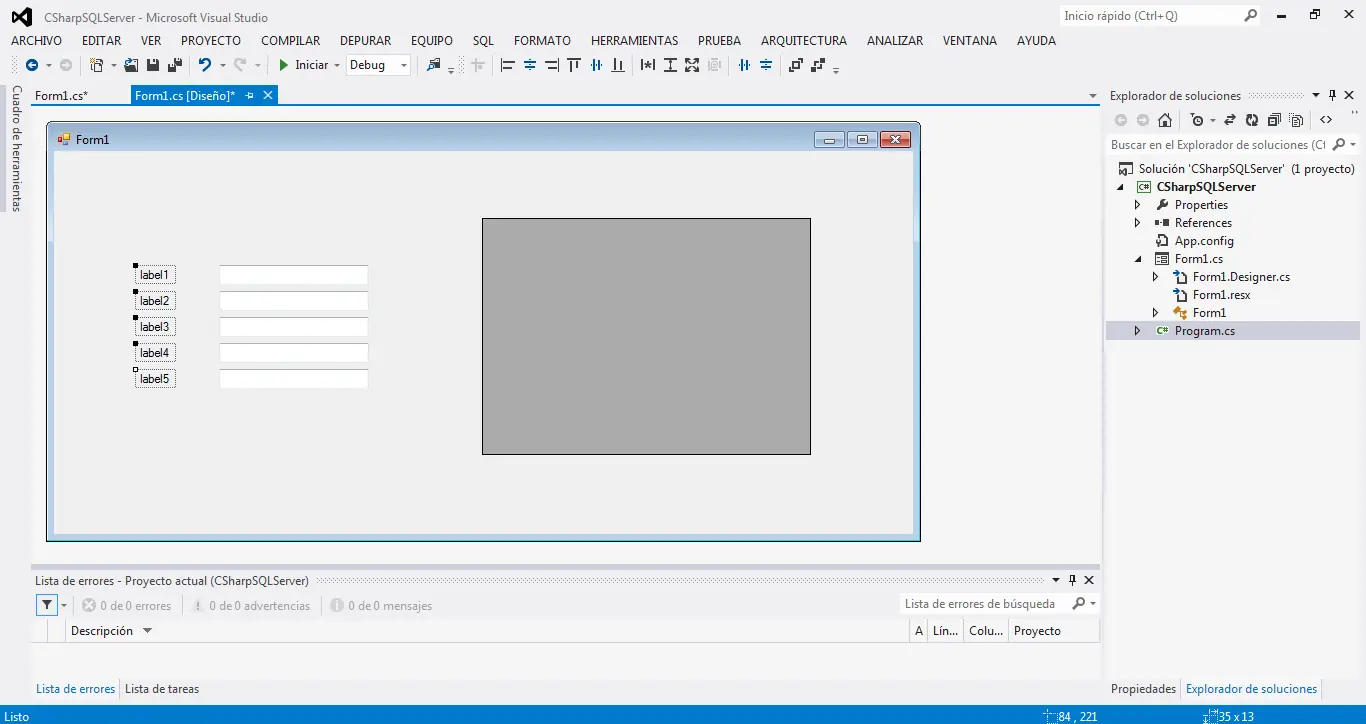The width and height of the screenshot is (1366, 724).
Task: Click the Show All Files icon
Action: point(1297,120)
